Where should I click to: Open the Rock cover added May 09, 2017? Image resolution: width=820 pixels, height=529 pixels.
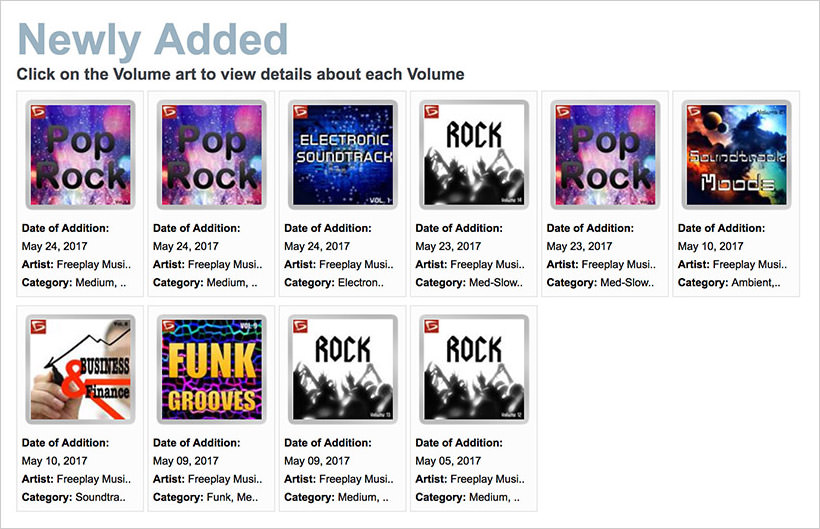coord(343,369)
